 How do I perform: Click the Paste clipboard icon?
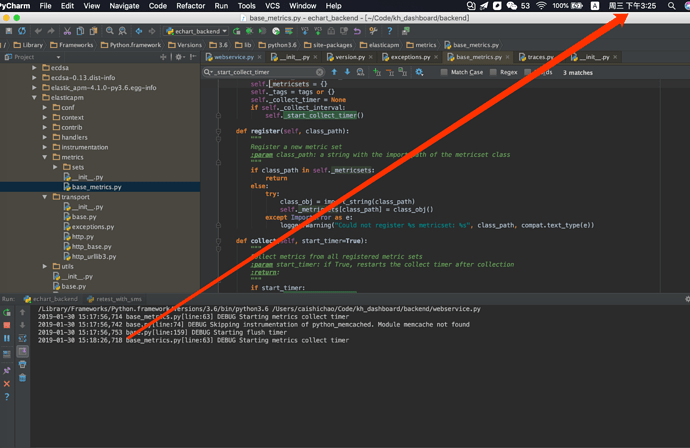pos(93,31)
